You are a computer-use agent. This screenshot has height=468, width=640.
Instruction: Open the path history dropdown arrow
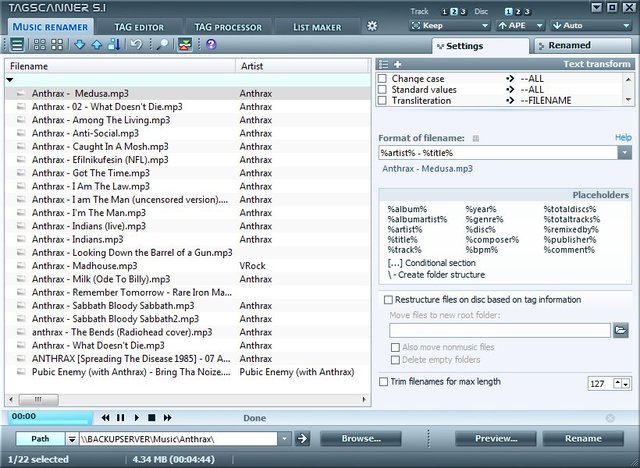click(284, 439)
